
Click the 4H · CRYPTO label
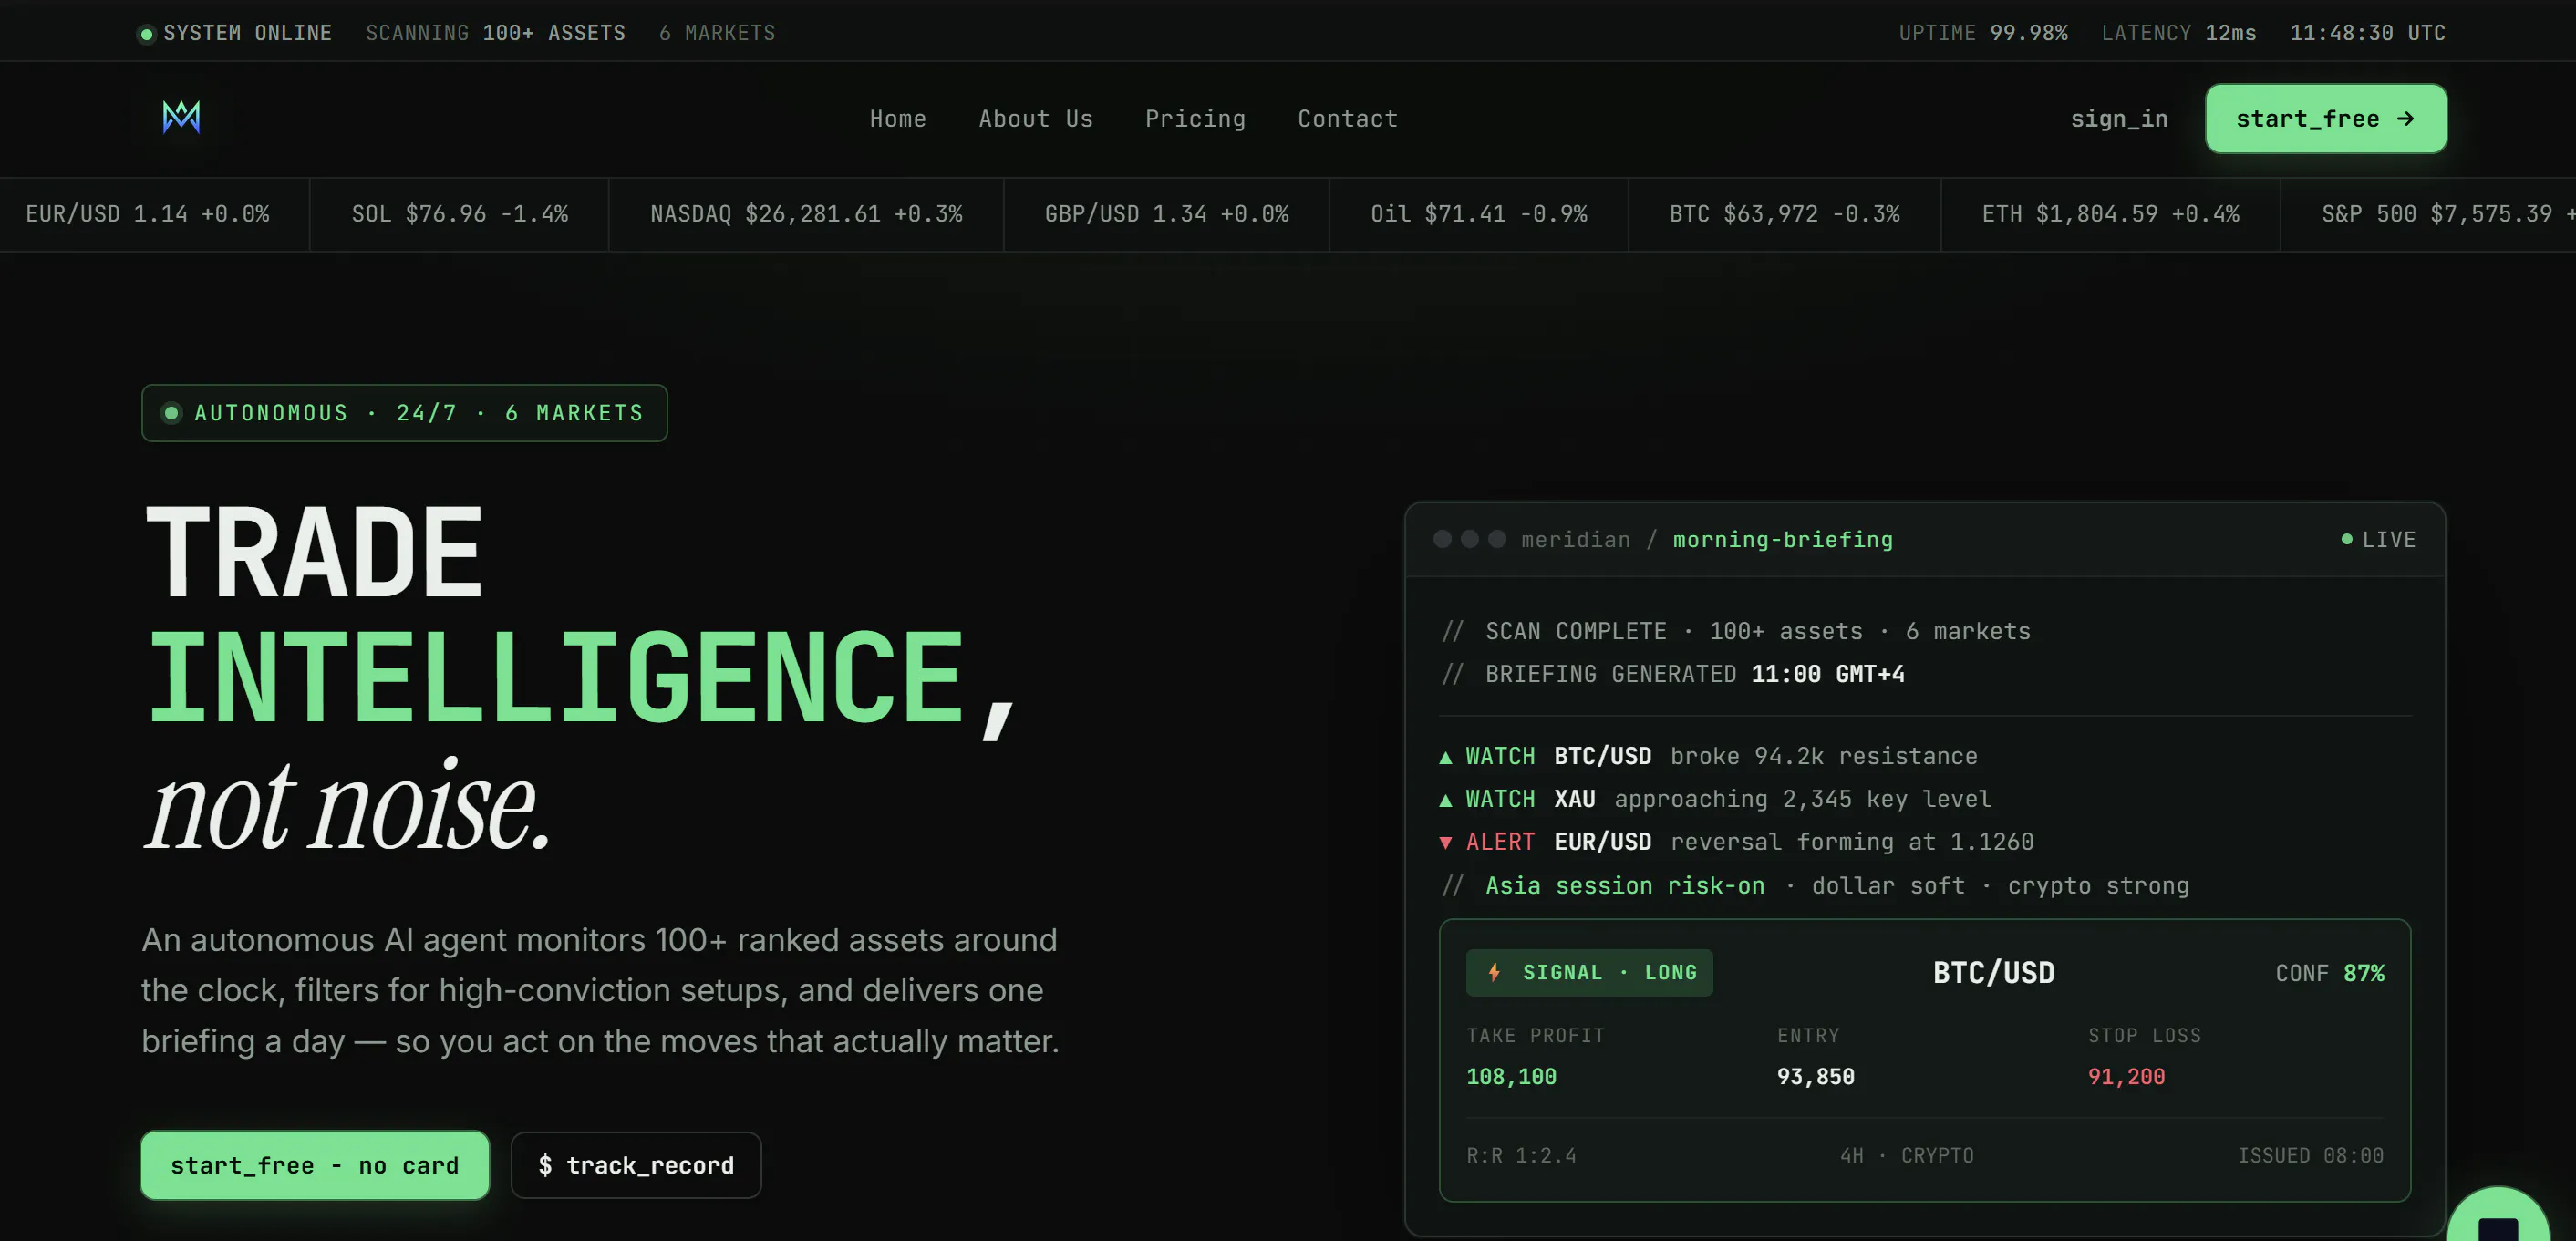click(x=1907, y=1156)
